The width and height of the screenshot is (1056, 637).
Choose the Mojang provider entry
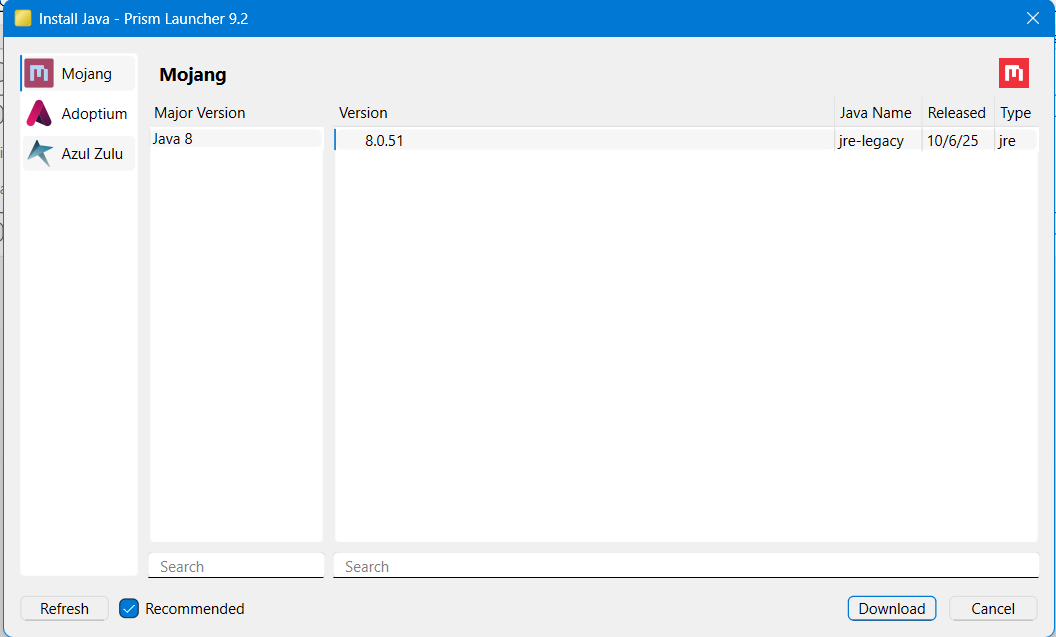86,73
